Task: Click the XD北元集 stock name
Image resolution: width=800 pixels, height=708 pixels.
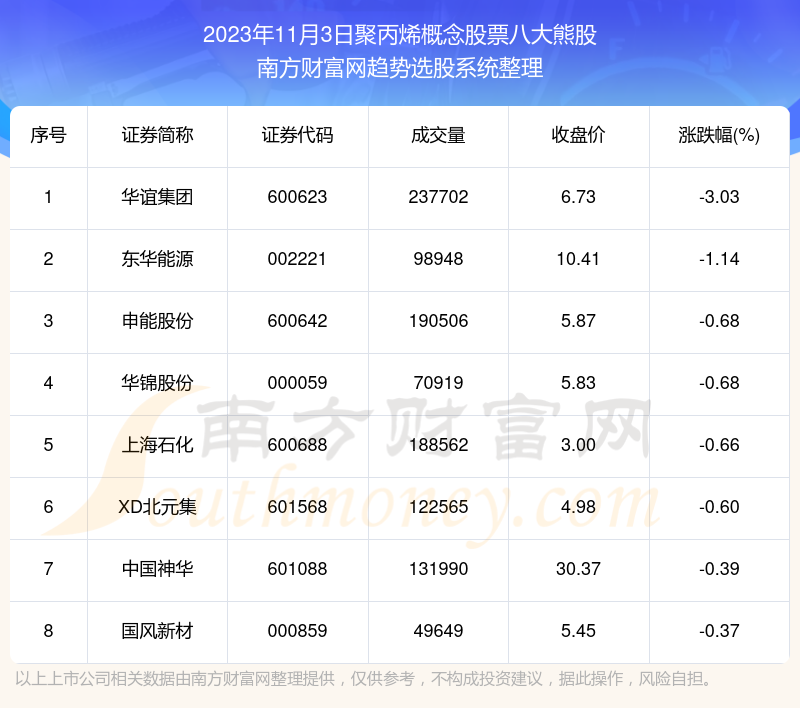Action: coord(157,507)
